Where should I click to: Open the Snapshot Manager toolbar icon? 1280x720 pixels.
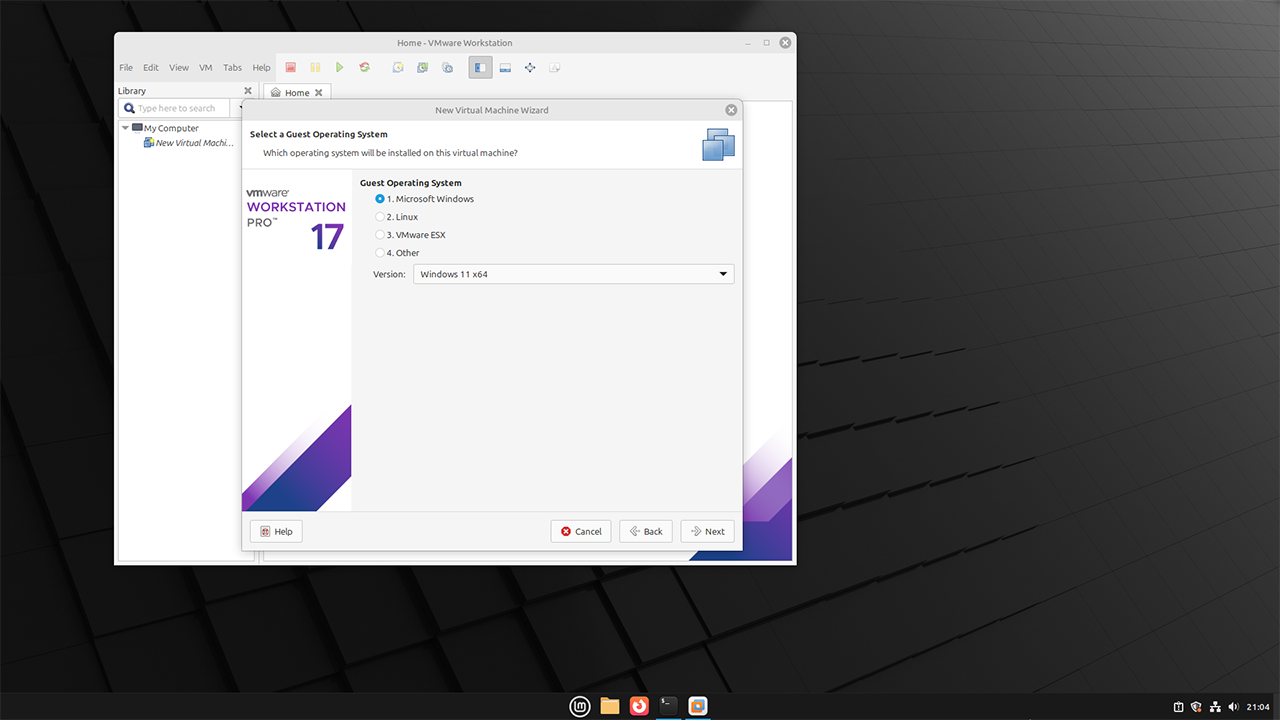447,67
